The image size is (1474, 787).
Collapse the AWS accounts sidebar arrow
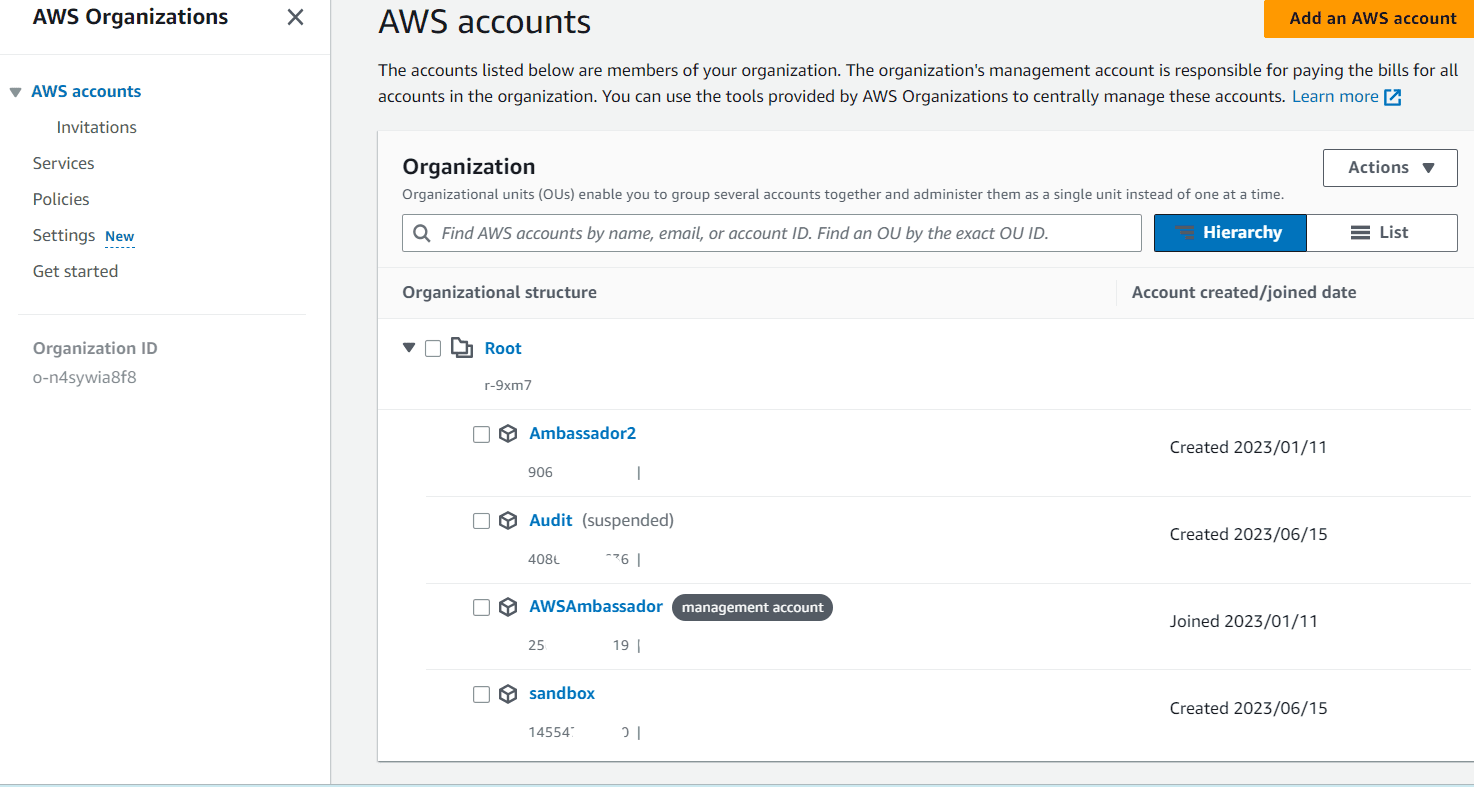click(15, 92)
